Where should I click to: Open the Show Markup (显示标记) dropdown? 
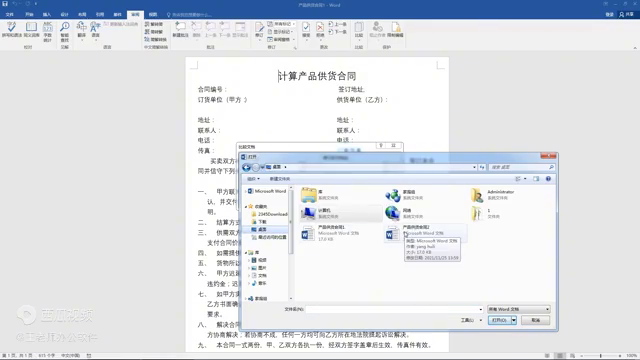[281, 31]
